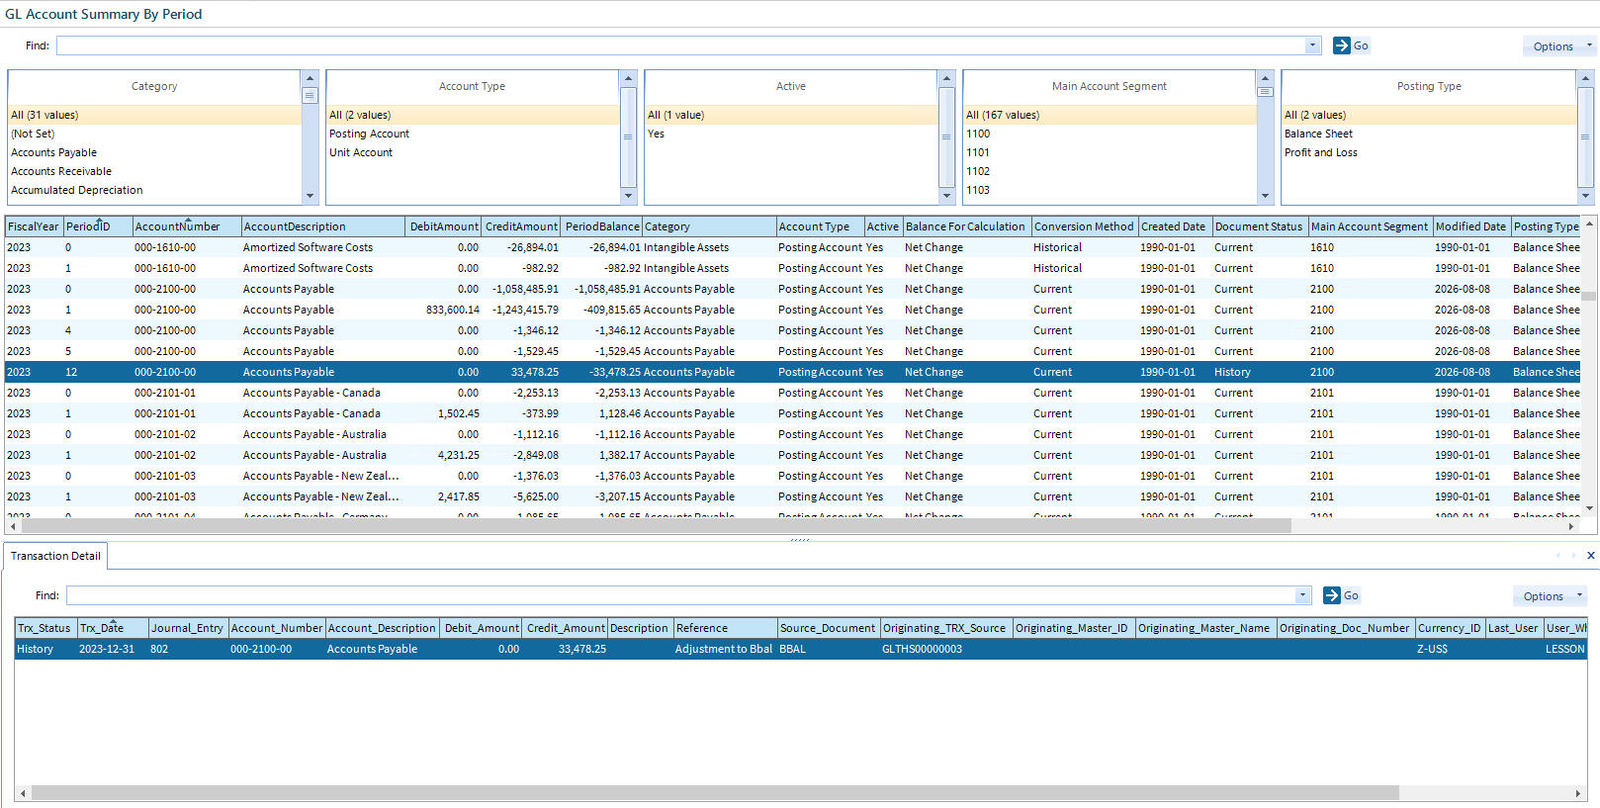Filter Account Type by Unit Account

[x=472, y=153]
